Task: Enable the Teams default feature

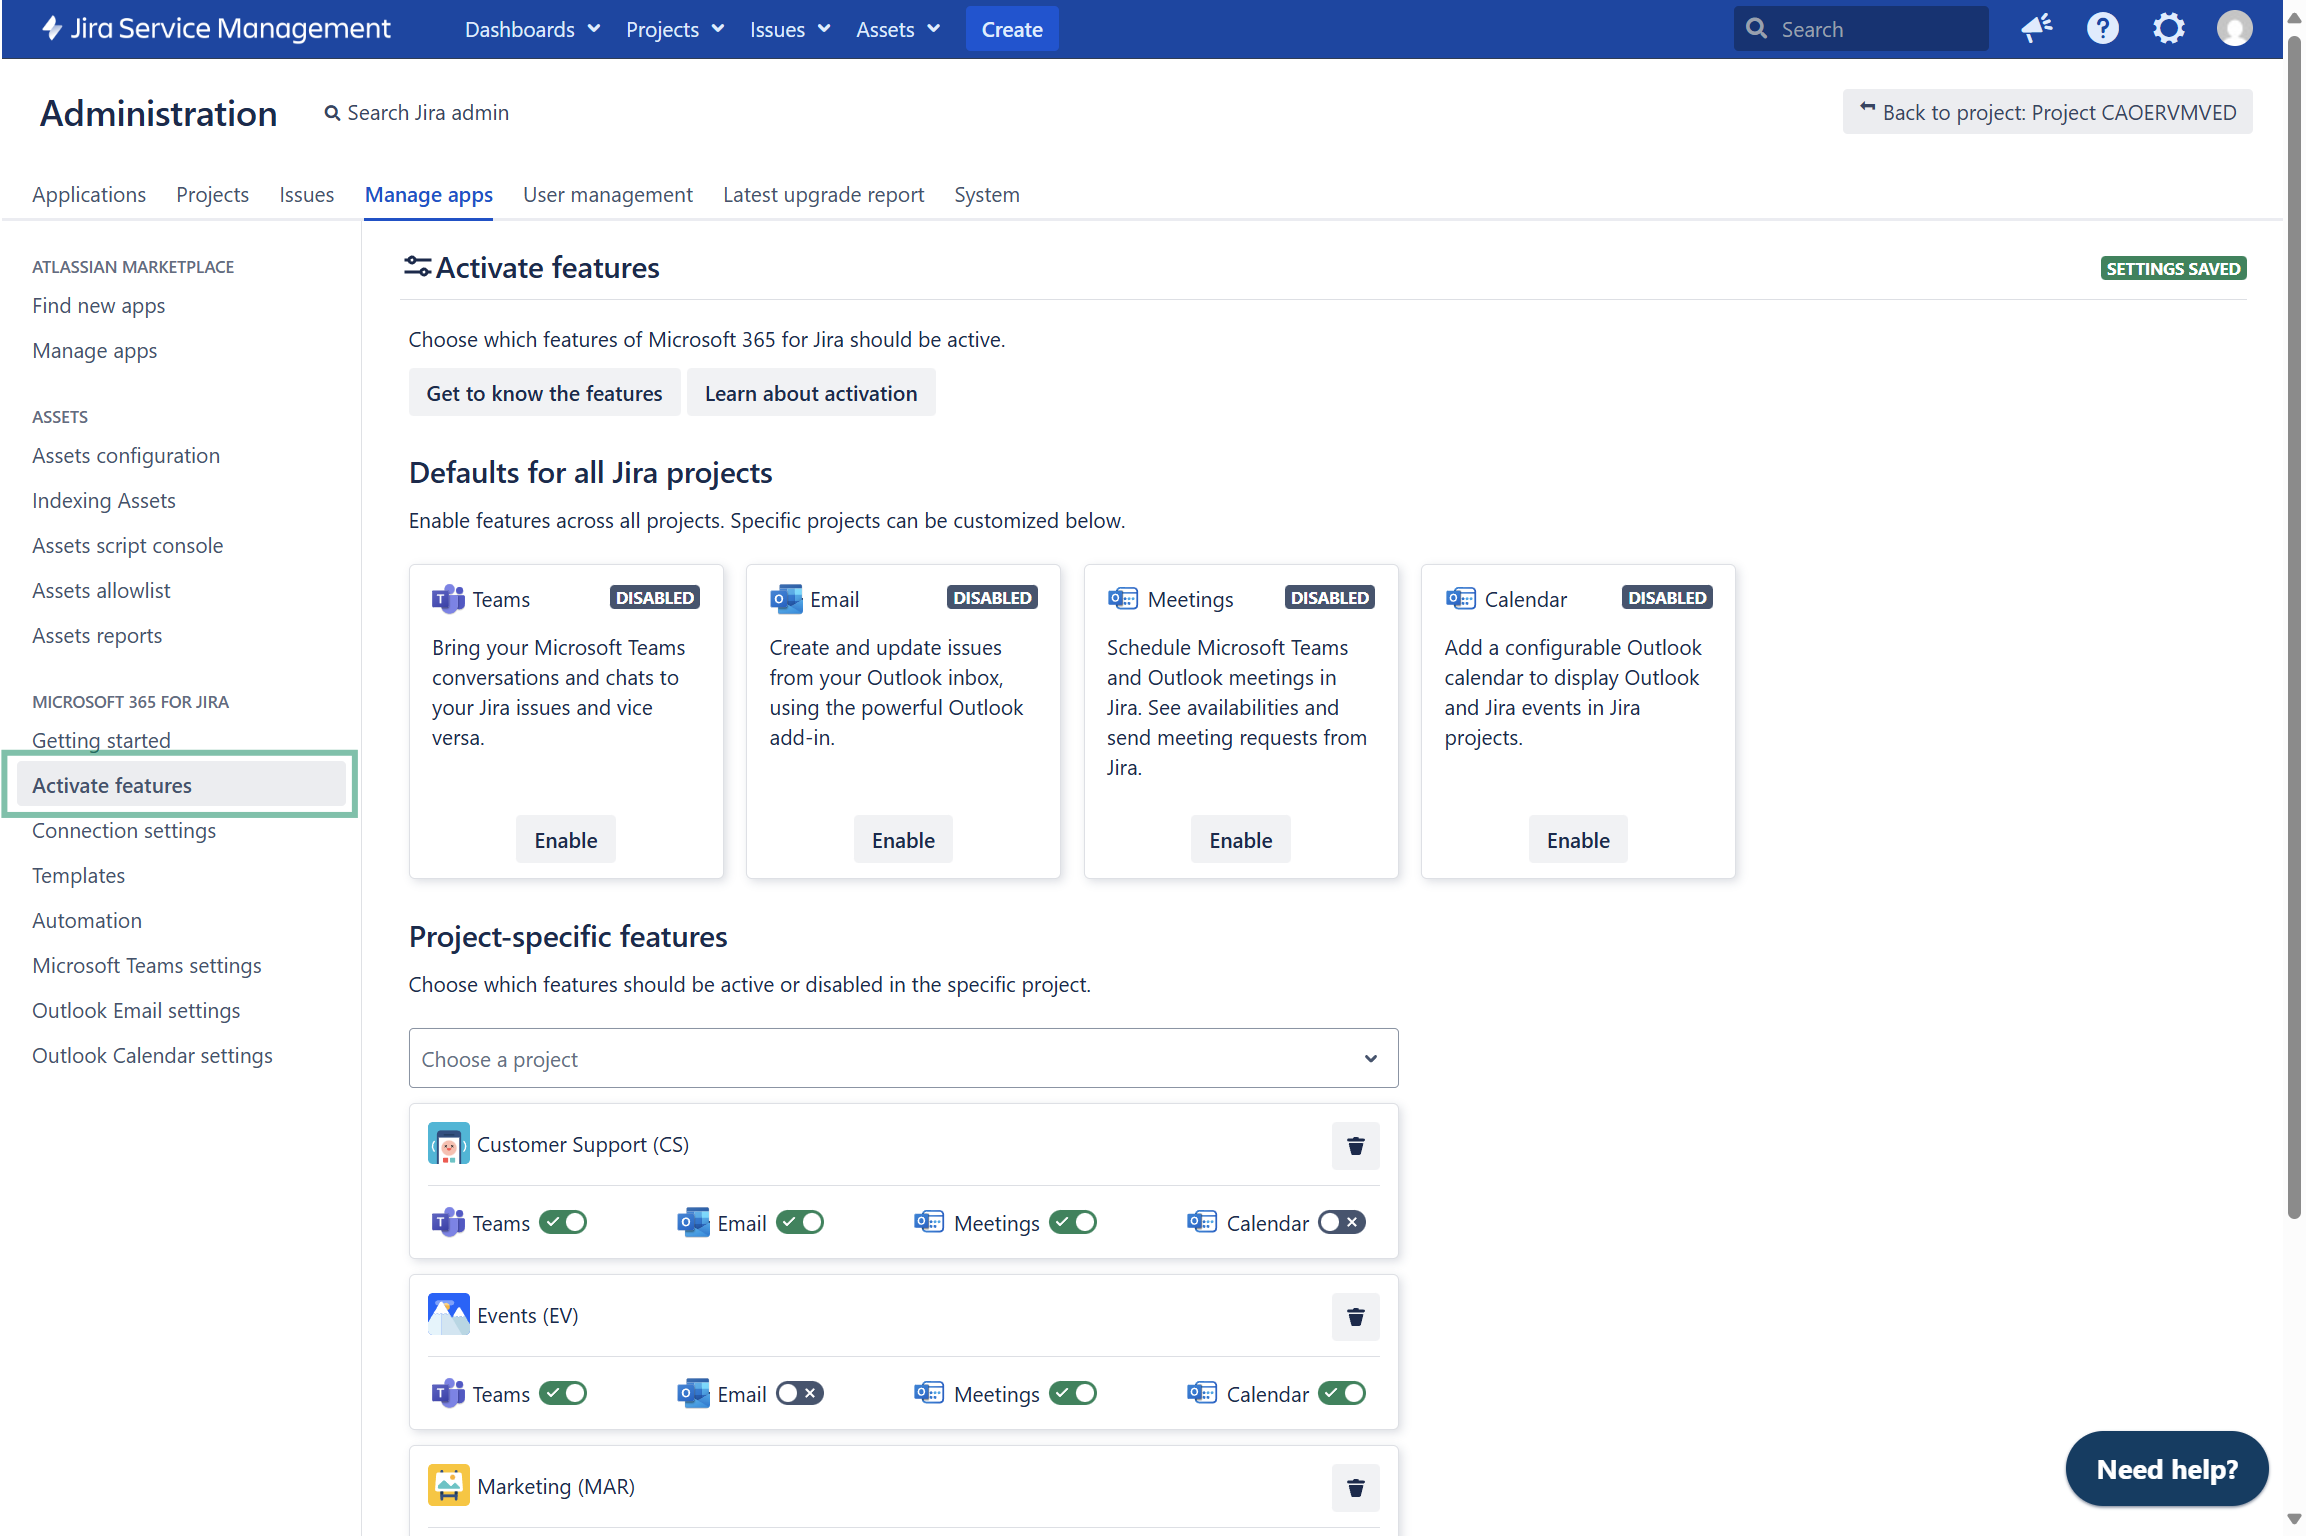Action: pyautogui.click(x=565, y=840)
